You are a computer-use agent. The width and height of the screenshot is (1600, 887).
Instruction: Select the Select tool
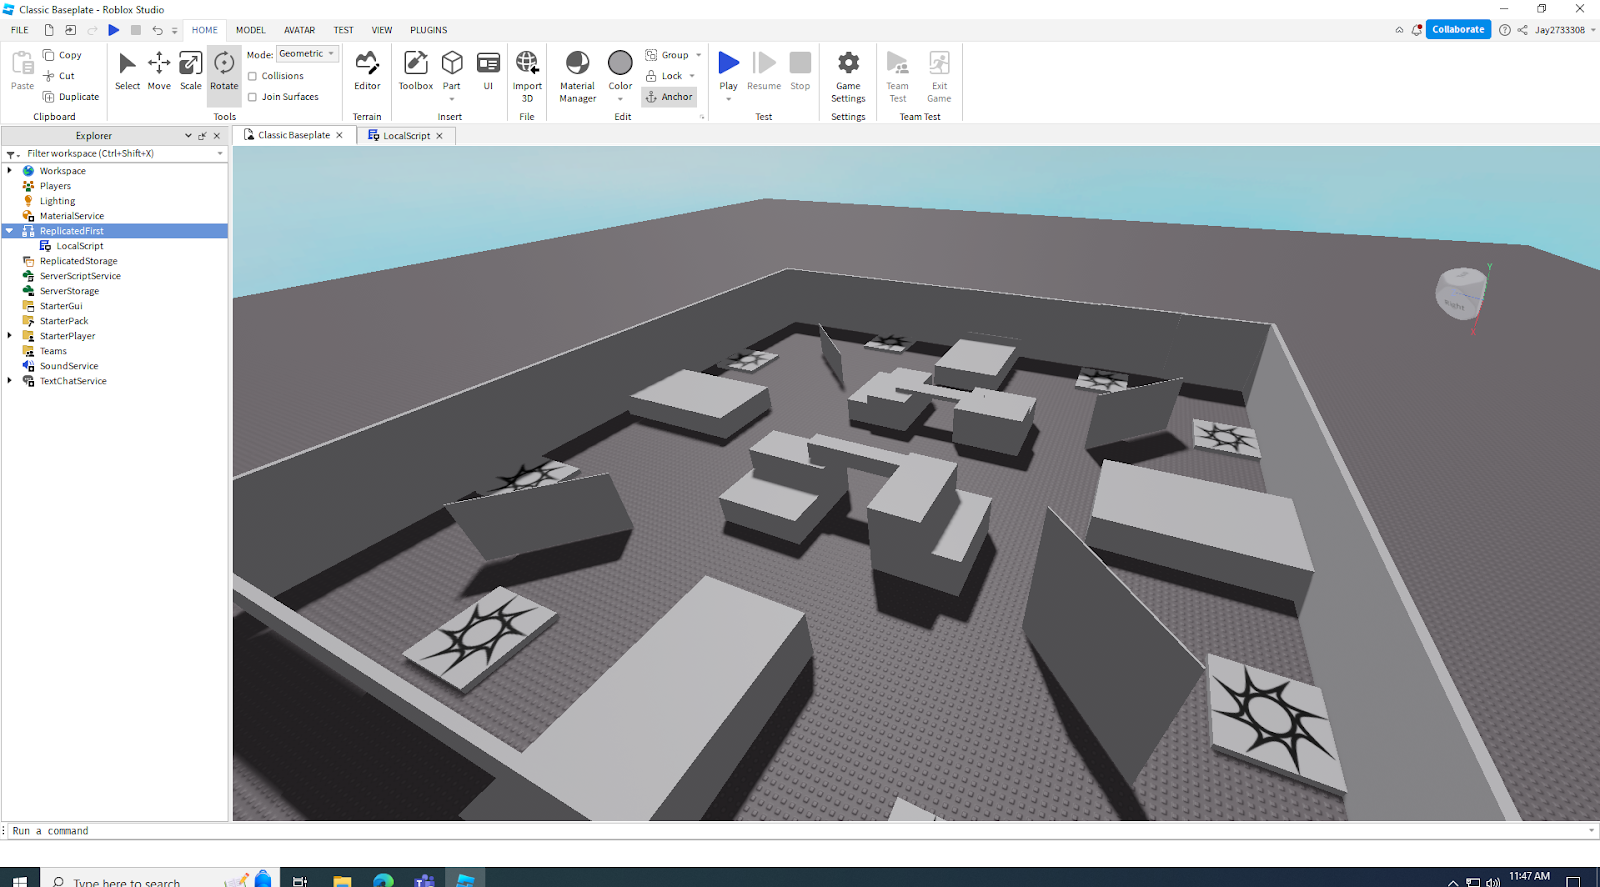pyautogui.click(x=127, y=72)
